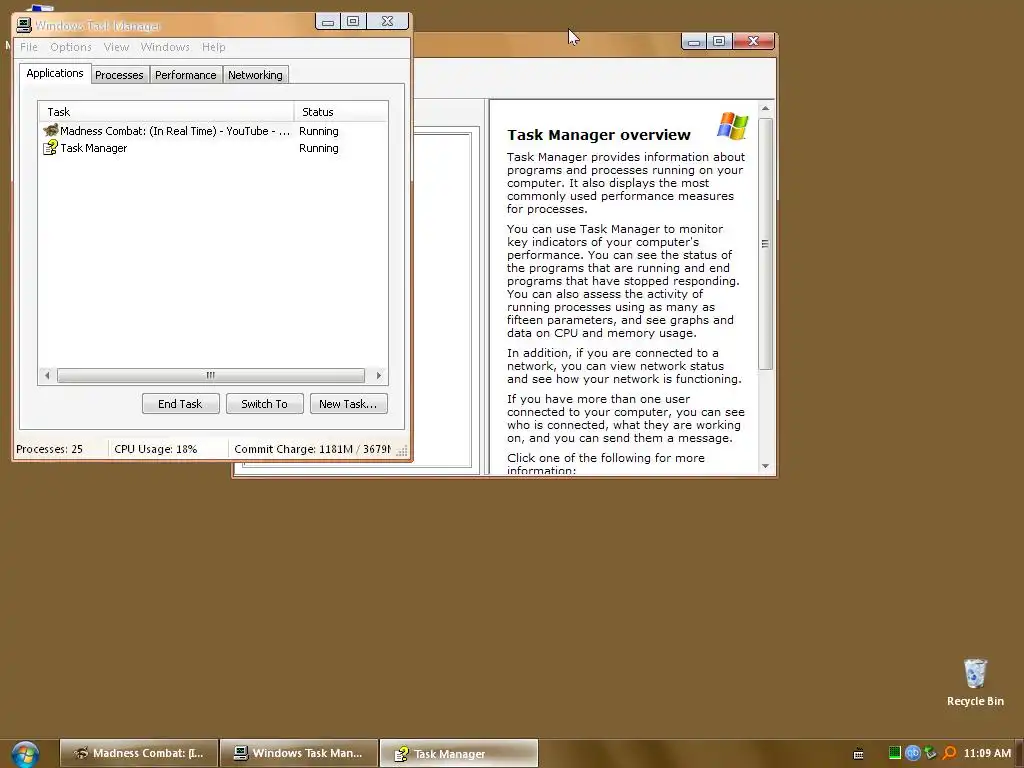Click the Switch To button
1024x768 pixels.
tap(264, 404)
